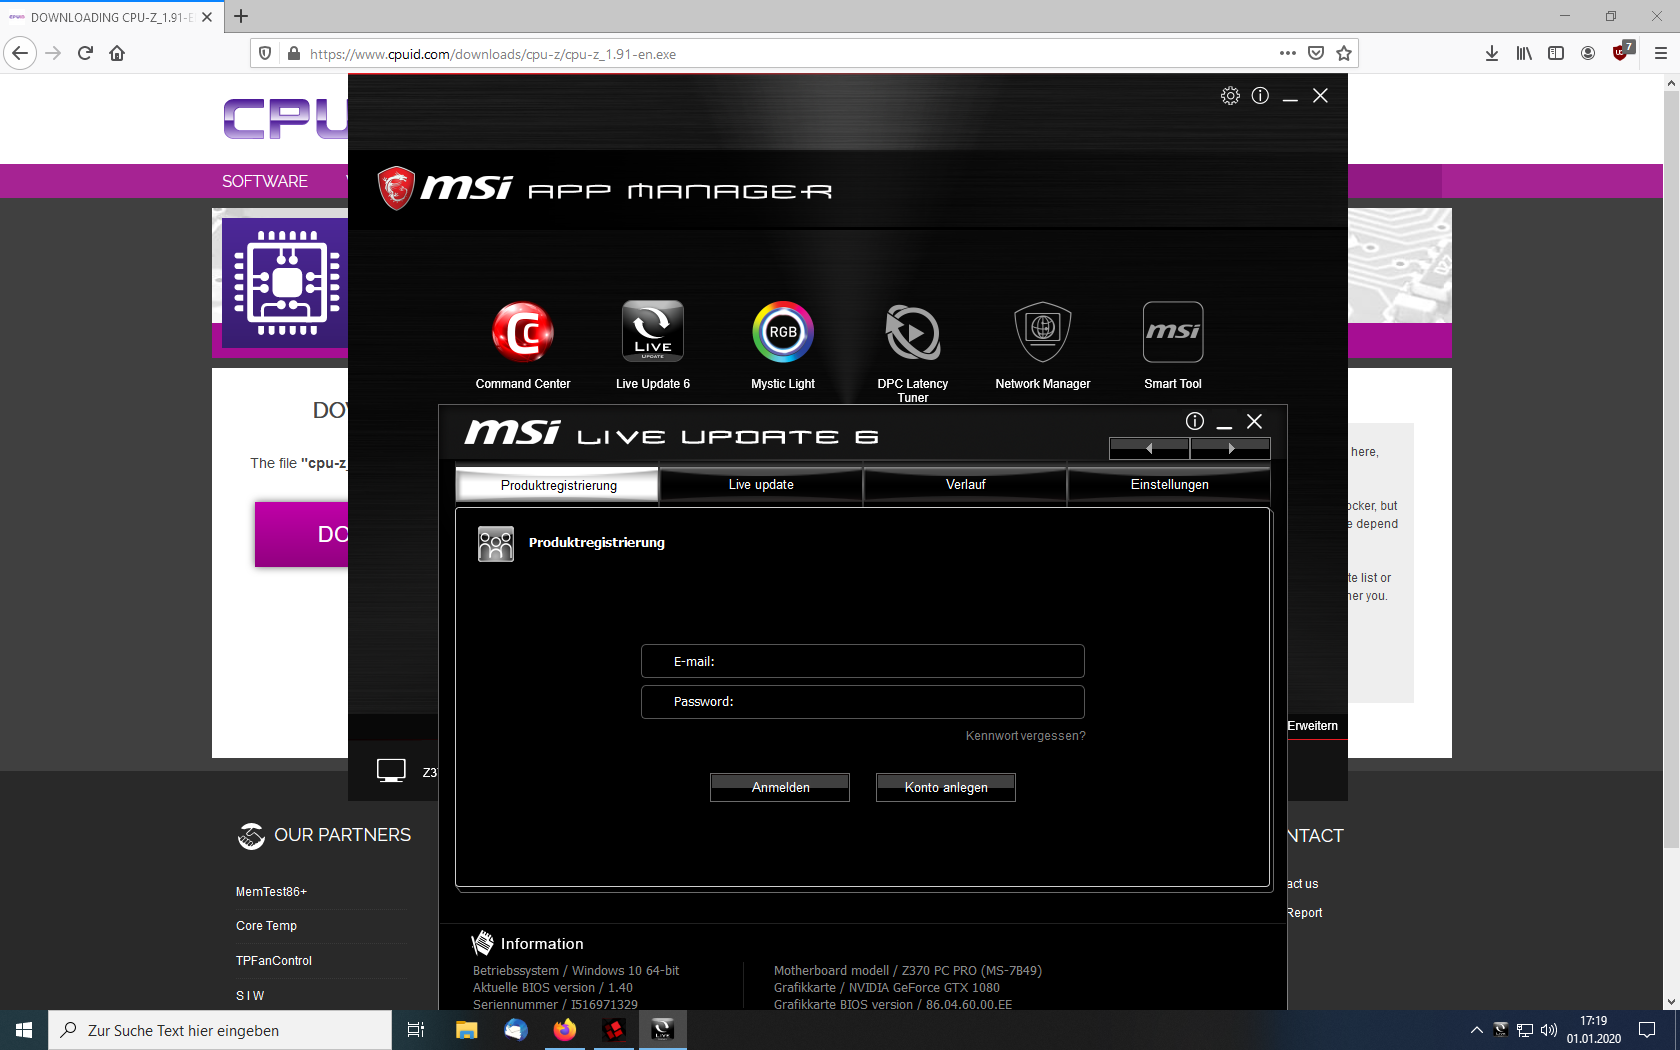Open Firefox downloads panel

pyautogui.click(x=1492, y=53)
